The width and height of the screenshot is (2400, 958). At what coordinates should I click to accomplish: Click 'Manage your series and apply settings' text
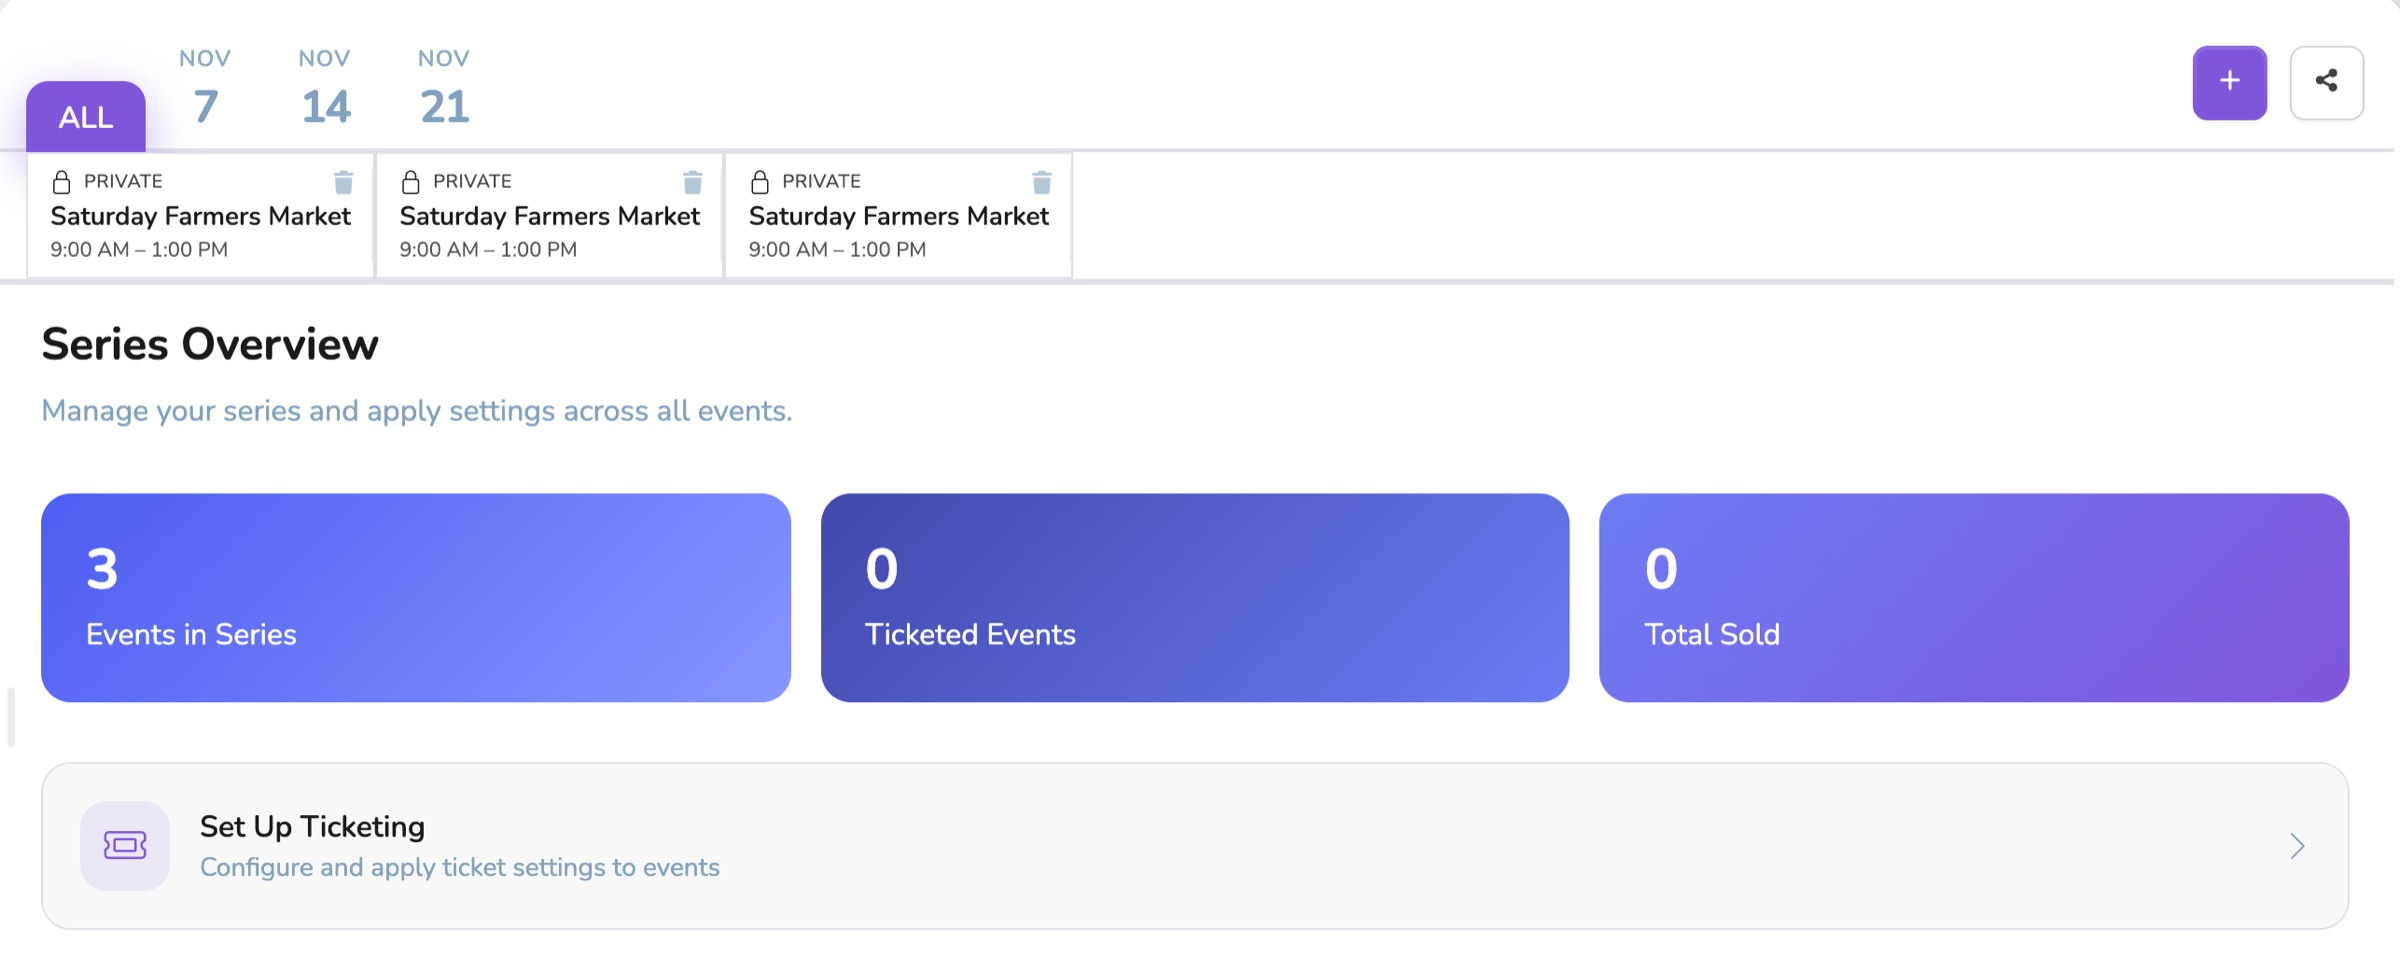click(x=417, y=411)
